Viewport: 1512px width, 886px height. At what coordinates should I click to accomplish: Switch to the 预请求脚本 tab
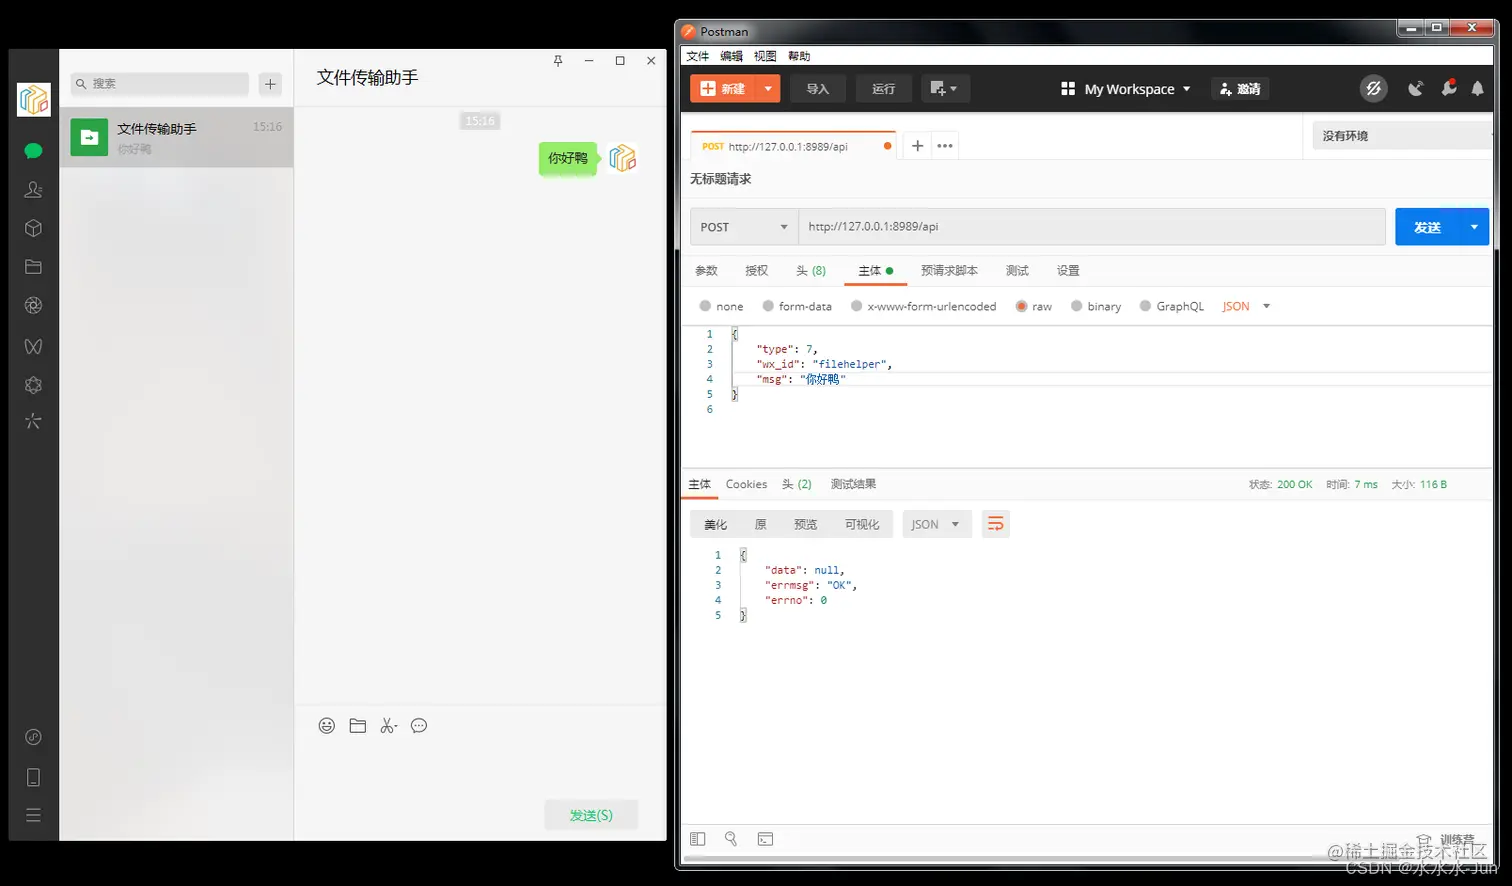tap(949, 271)
